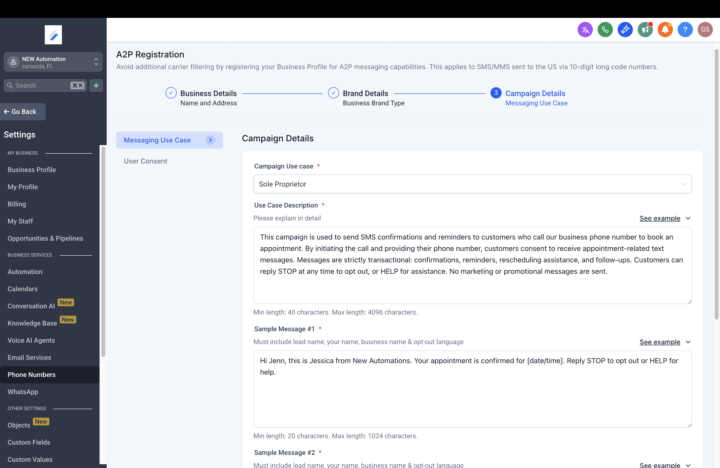The width and height of the screenshot is (720, 468).
Task: Click the Campaign Details section heading
Action: 278,139
